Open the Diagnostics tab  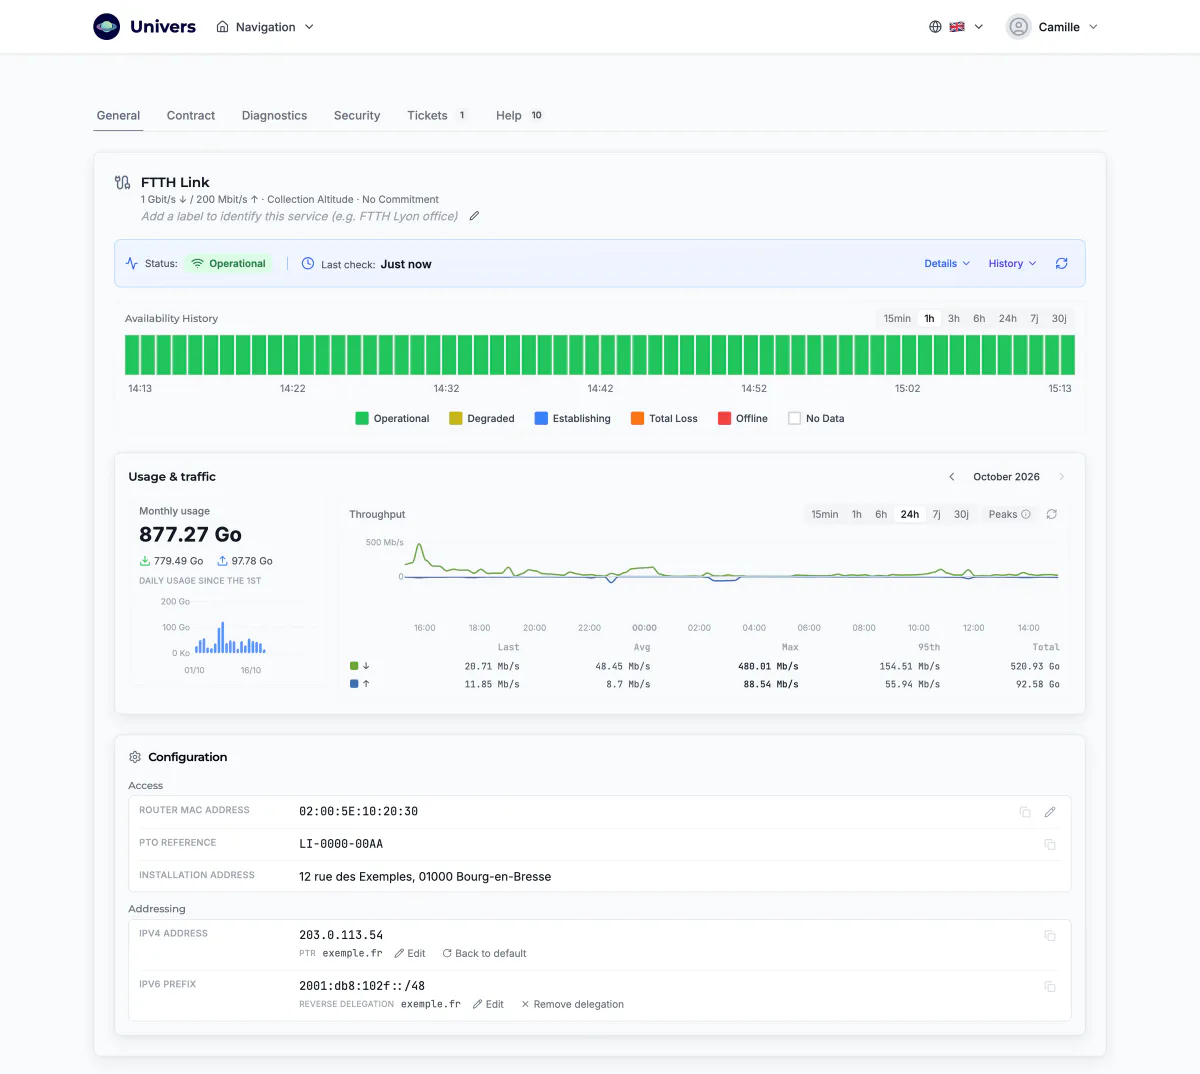point(274,115)
